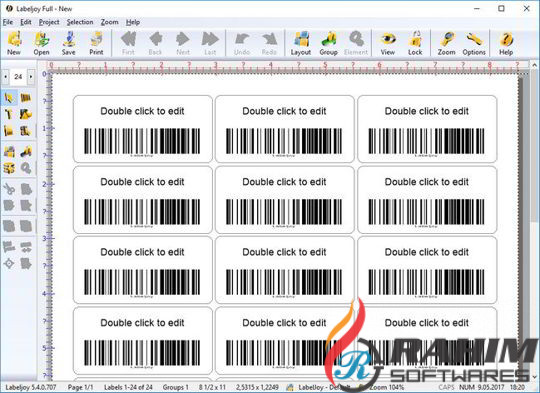Click the Back navigation arrow
The width and height of the screenshot is (540, 393).
155,43
